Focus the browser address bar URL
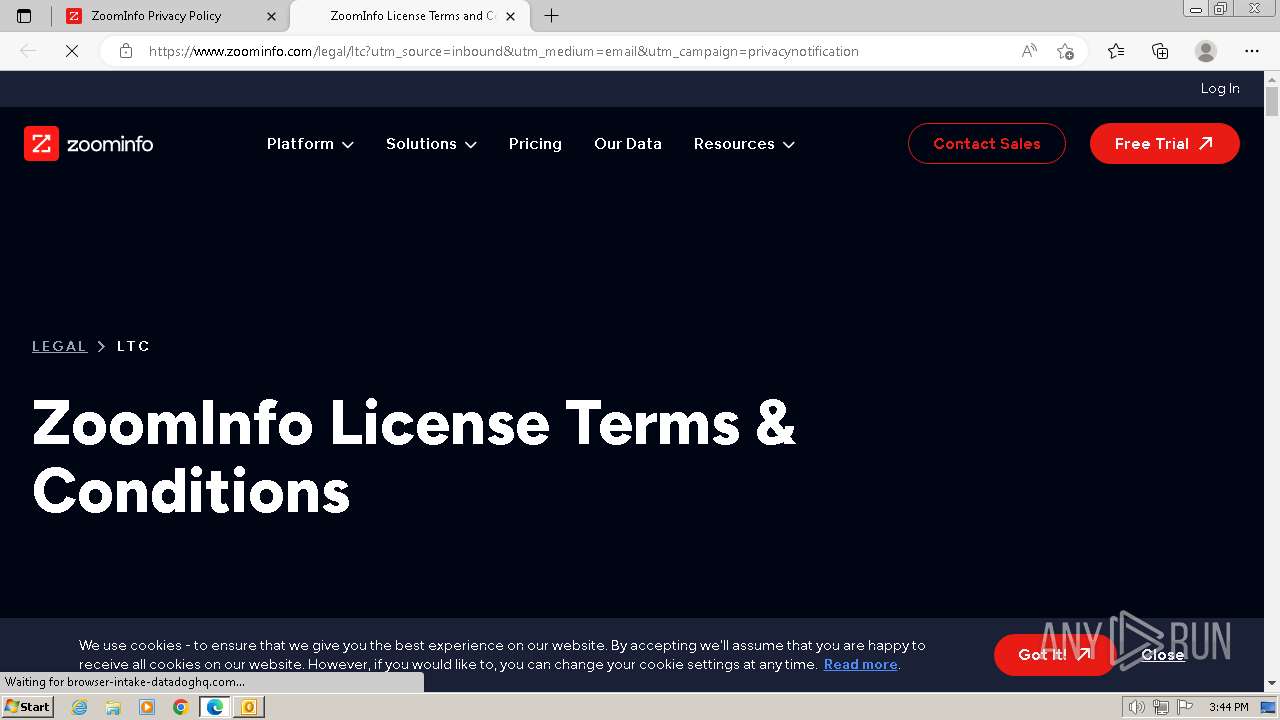Viewport: 1280px width, 720px height. pos(503,51)
